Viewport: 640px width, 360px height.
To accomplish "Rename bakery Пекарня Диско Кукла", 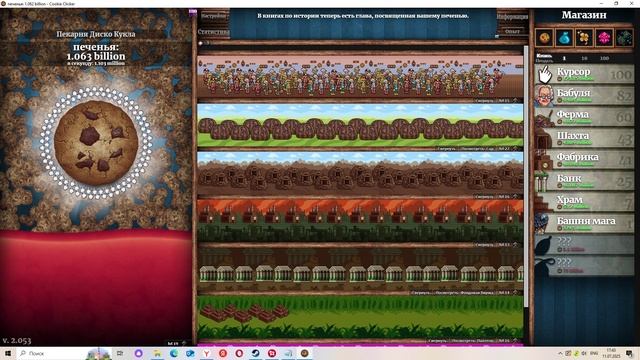I will coord(96,34).
